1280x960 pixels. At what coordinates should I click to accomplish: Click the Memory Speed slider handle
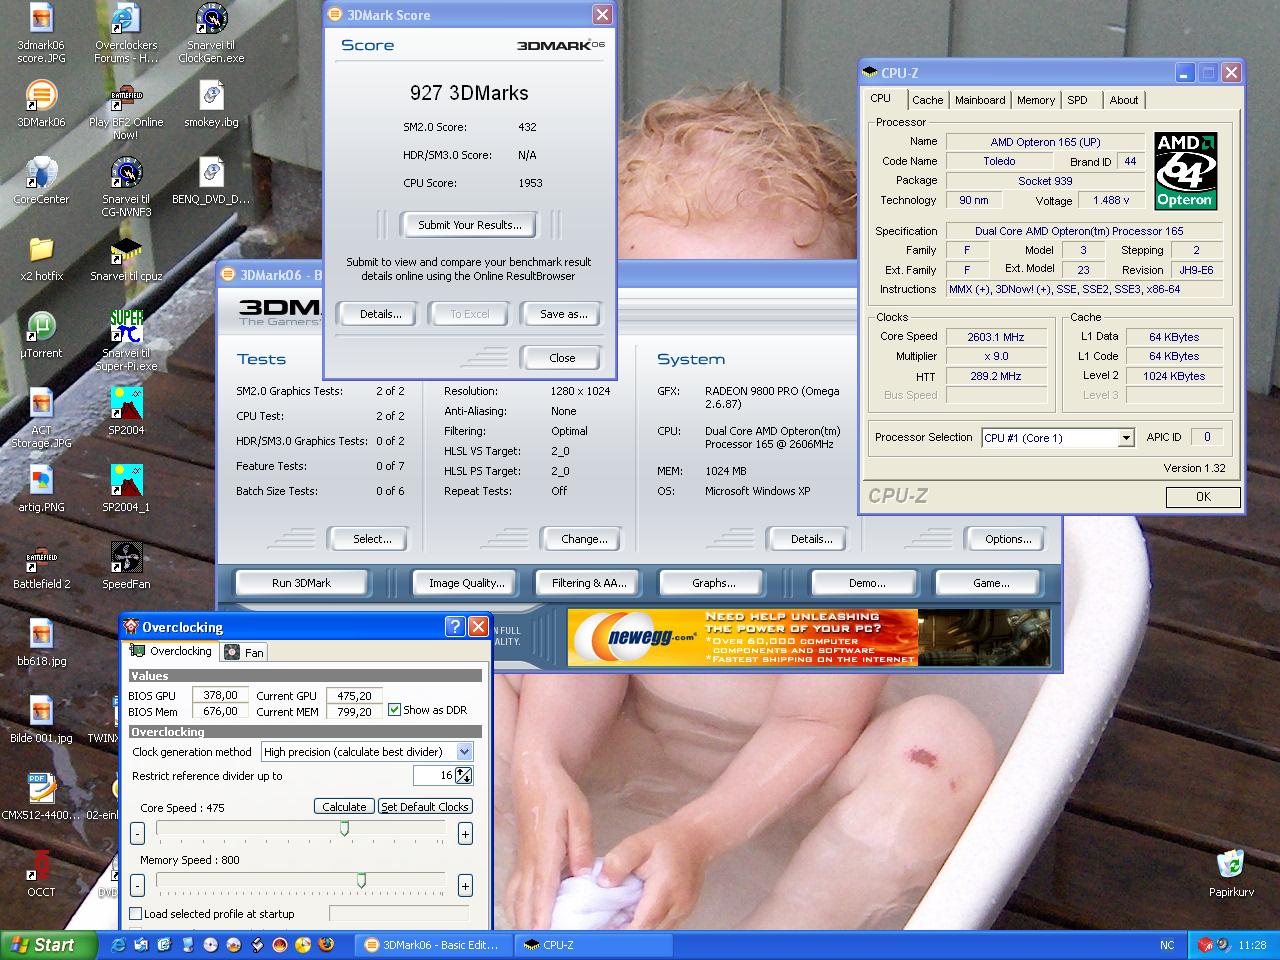361,881
